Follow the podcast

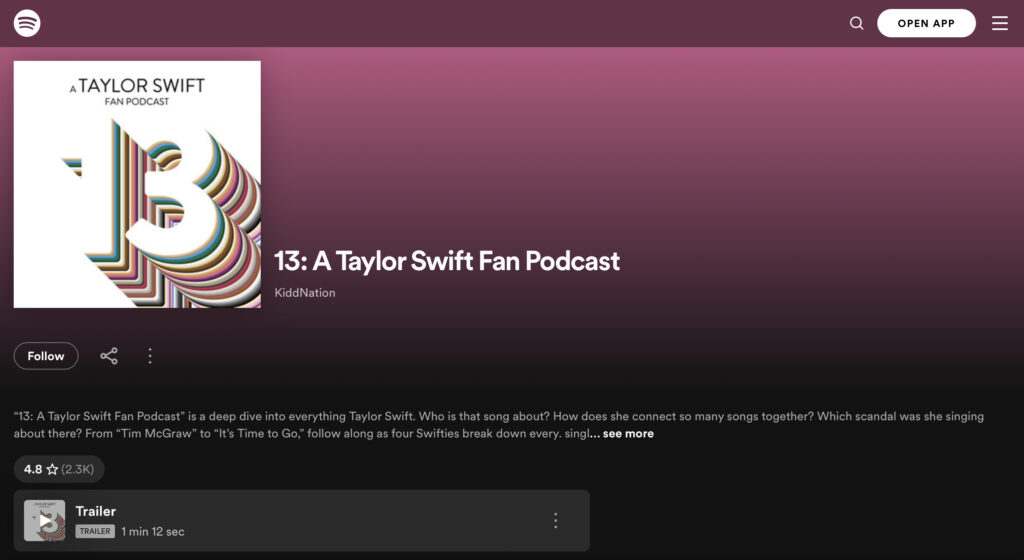tap(46, 356)
